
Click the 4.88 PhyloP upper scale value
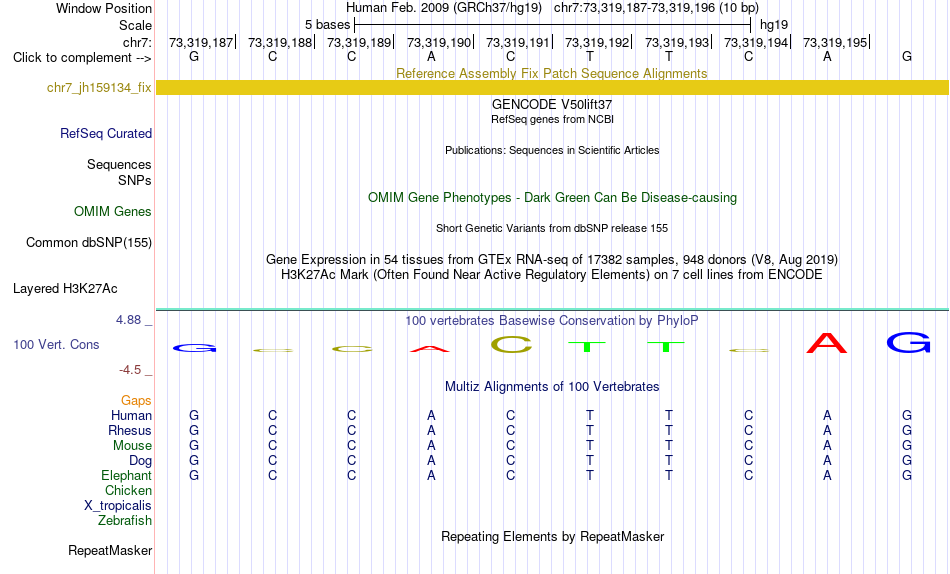[x=128, y=319]
